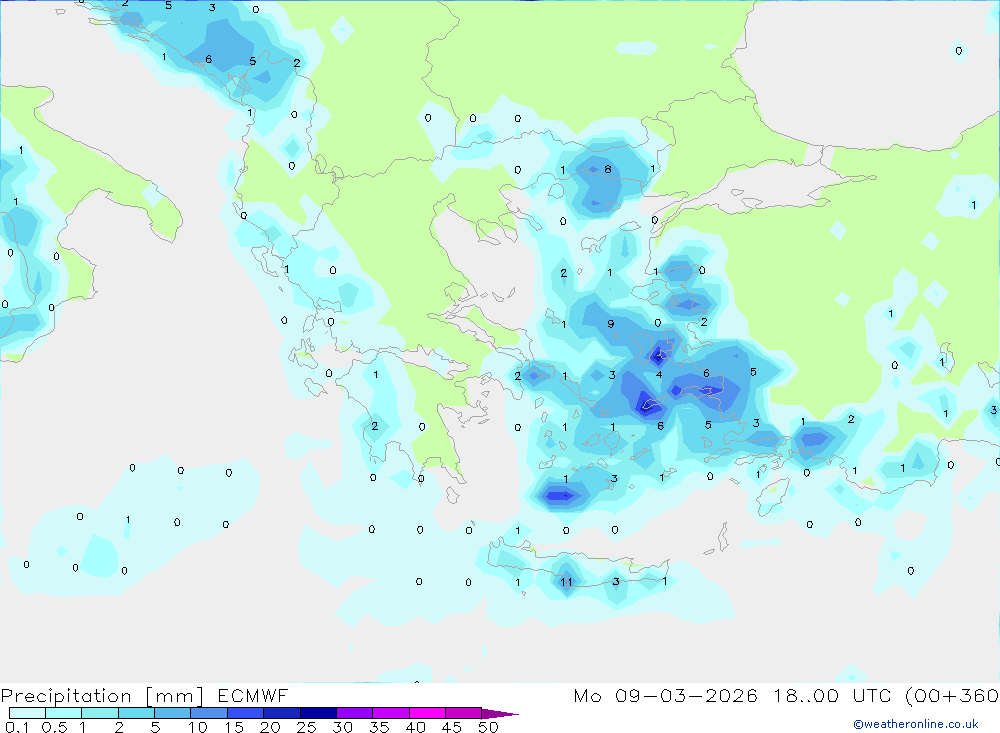This screenshot has height=733, width=1000.
Task: Click the '9' precipitation value on the map
Action: point(611,324)
